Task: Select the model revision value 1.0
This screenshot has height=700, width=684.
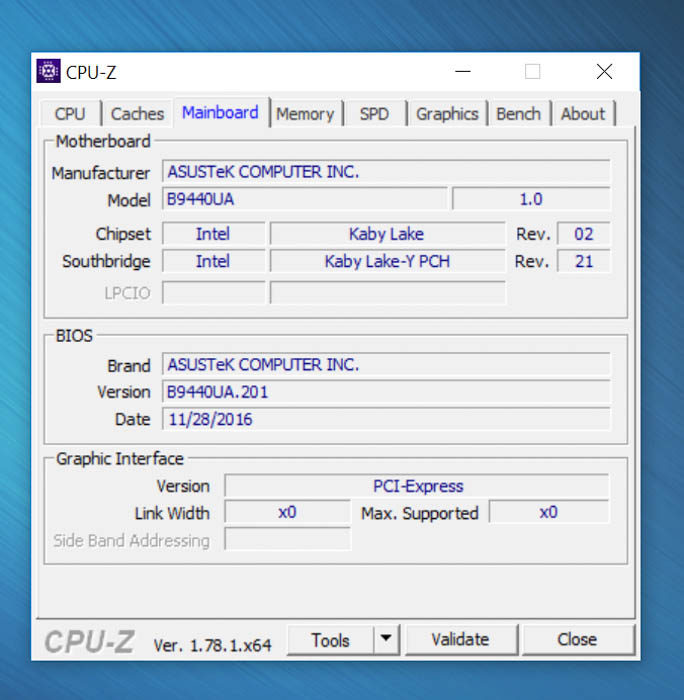Action: tap(531, 199)
